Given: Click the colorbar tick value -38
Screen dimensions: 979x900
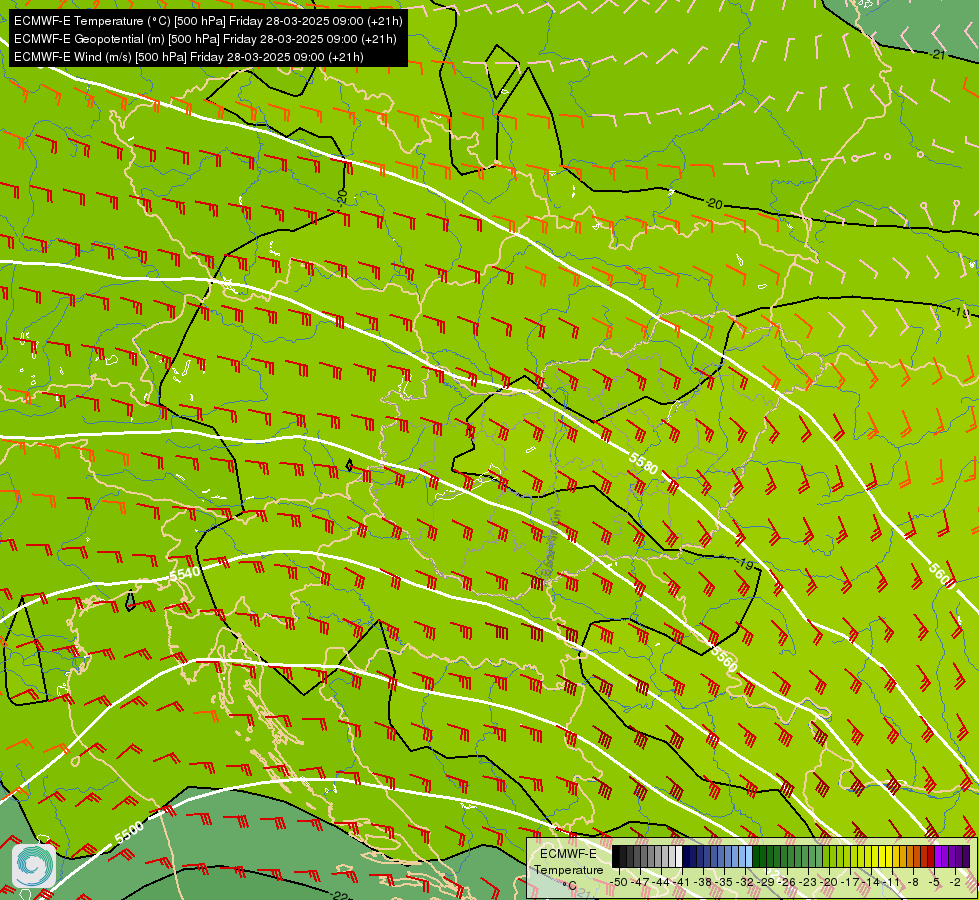Looking at the screenshot, I should tap(702, 882).
